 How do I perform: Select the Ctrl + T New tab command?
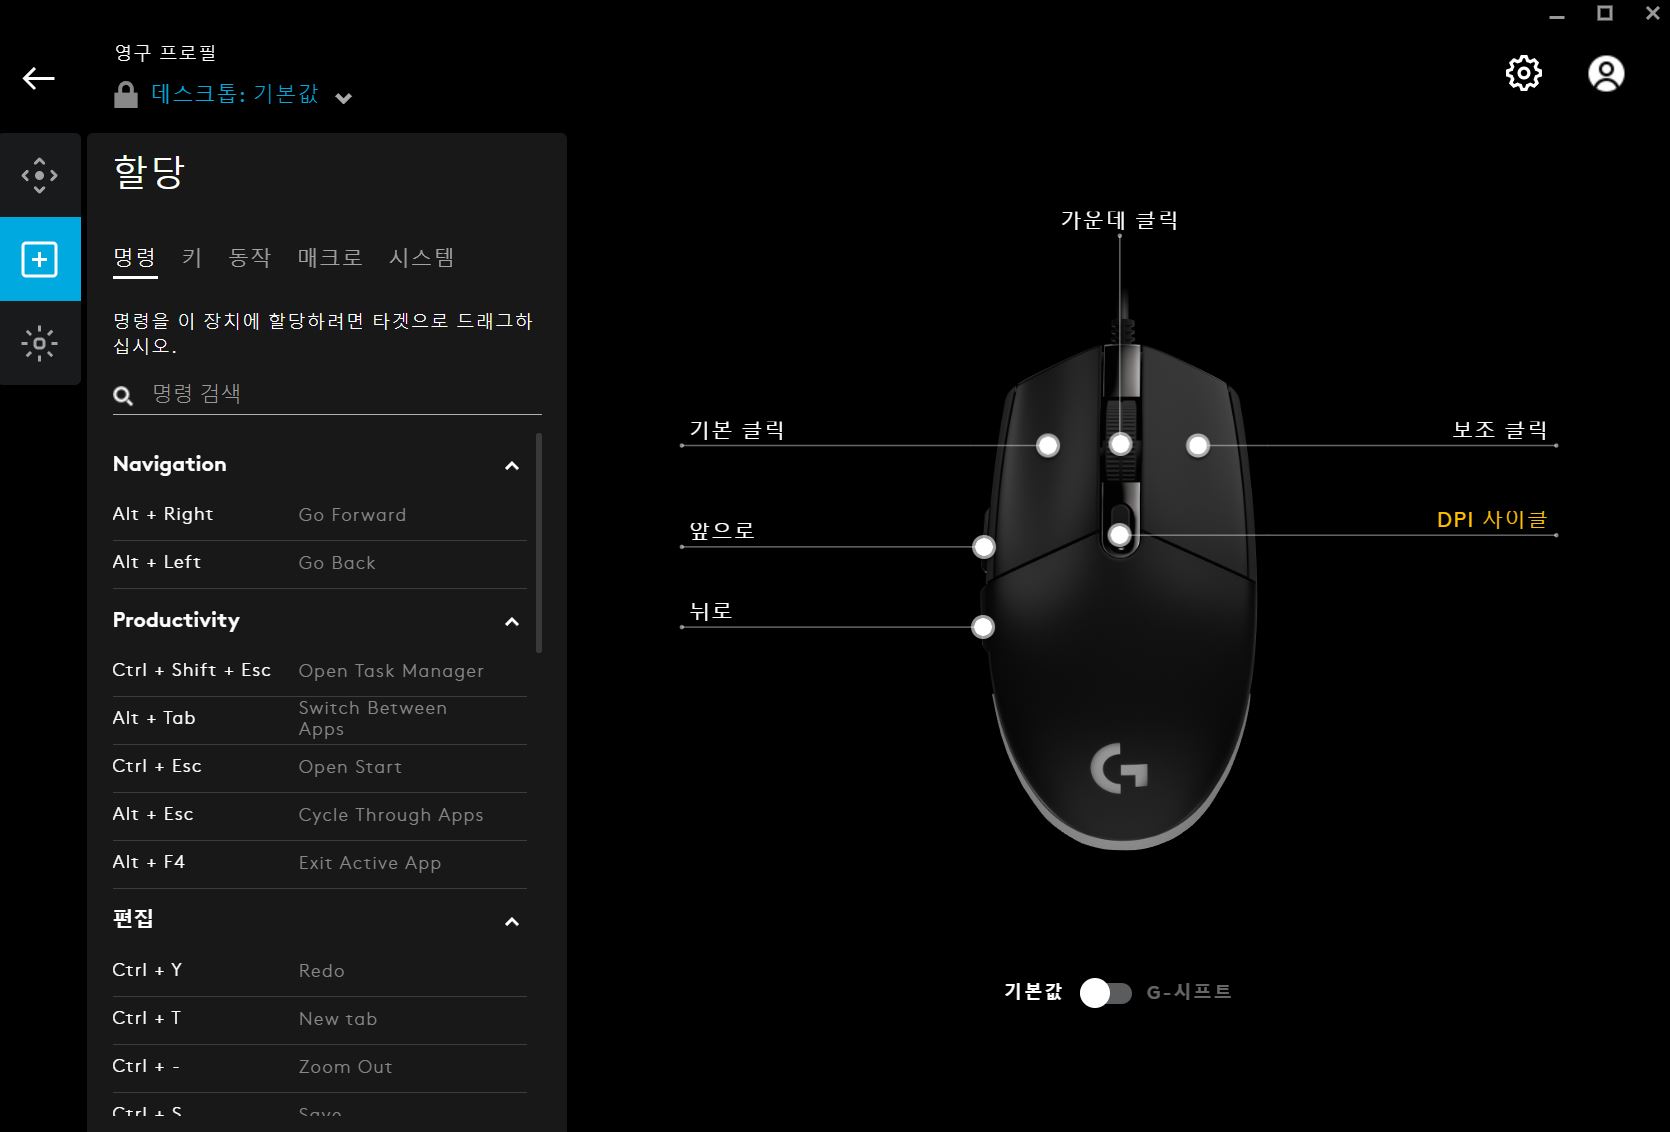pos(319,1019)
